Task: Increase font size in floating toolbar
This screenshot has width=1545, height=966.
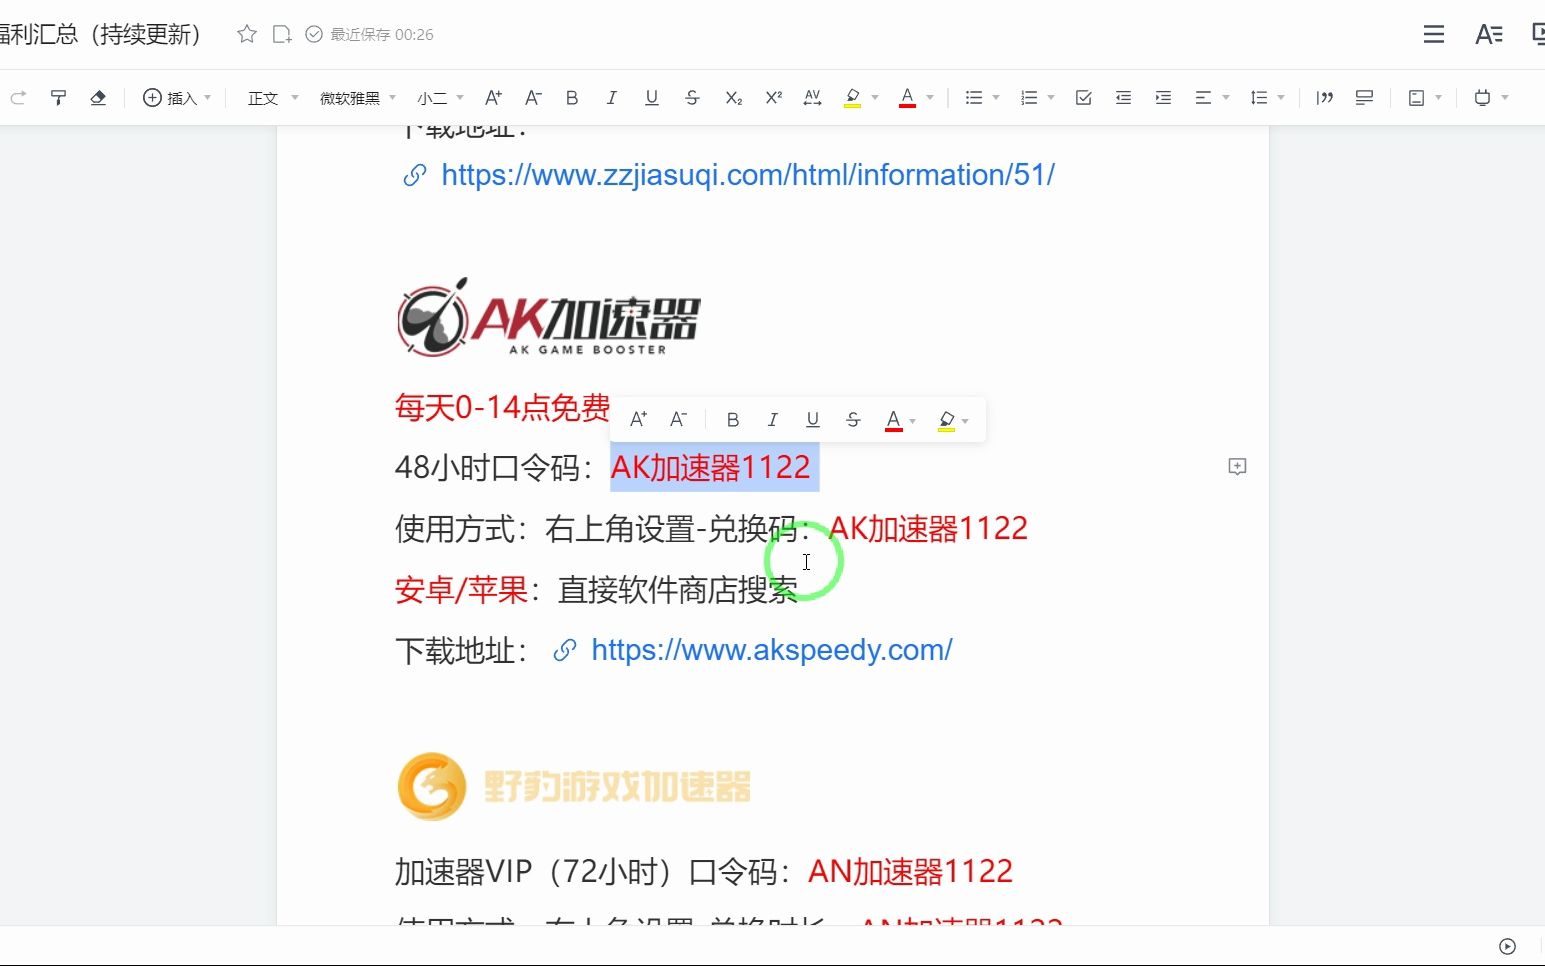Action: click(638, 420)
